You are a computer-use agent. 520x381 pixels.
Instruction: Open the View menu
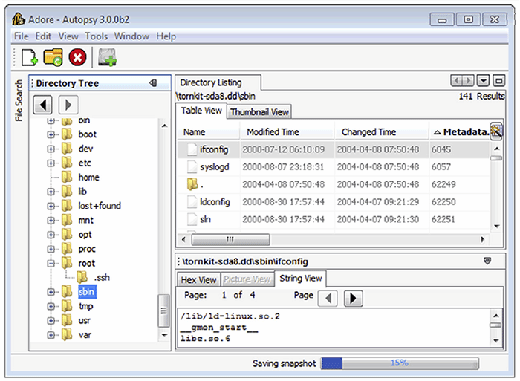point(68,36)
